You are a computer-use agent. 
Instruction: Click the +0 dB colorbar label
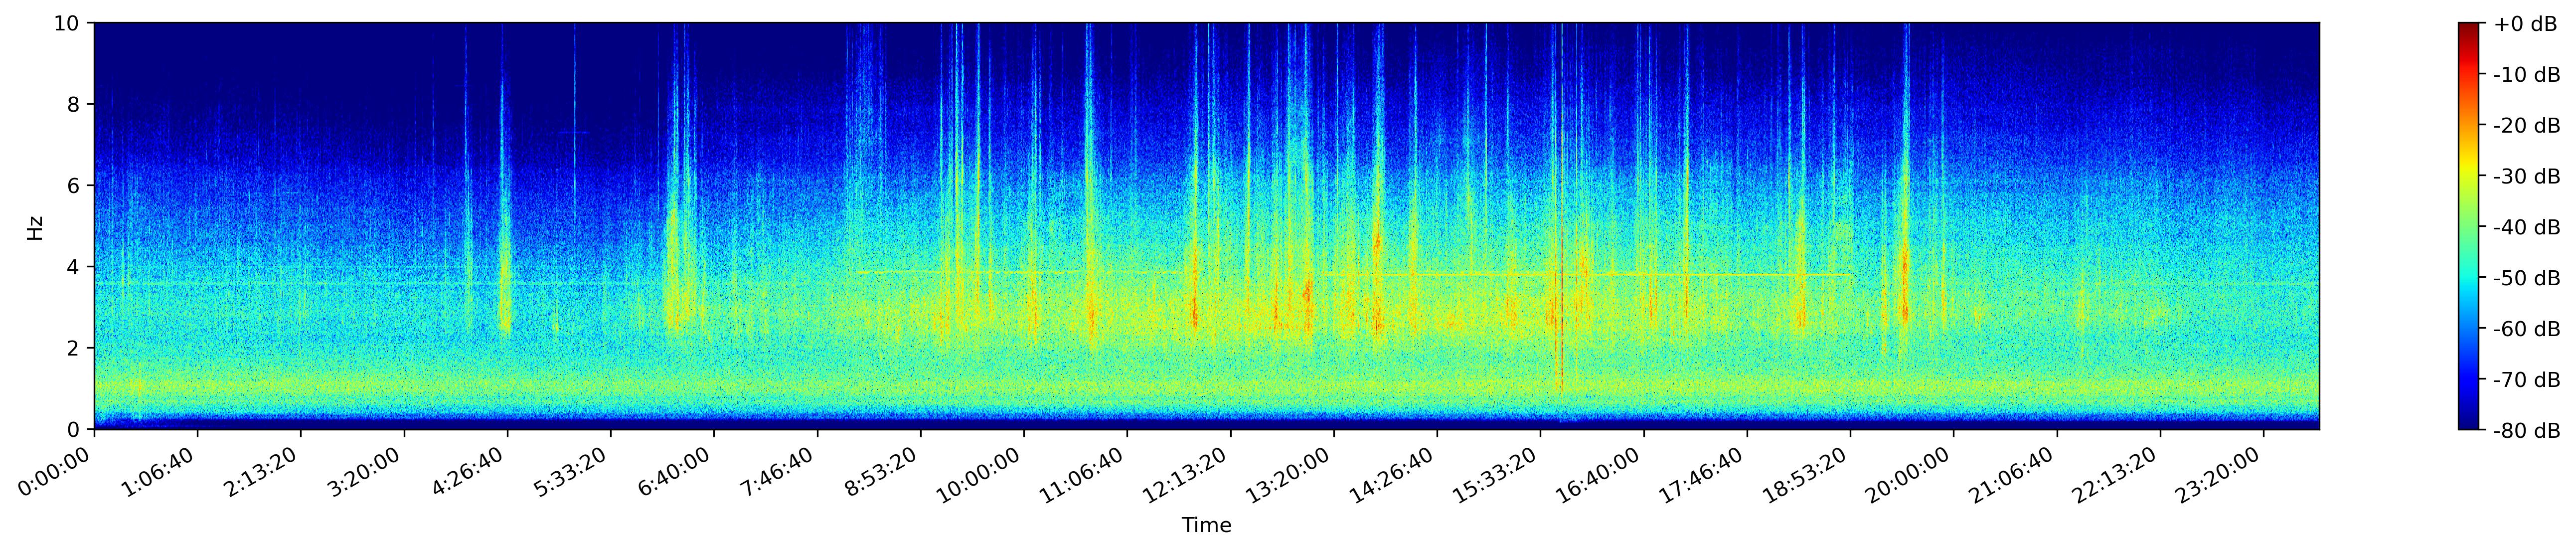(x=2524, y=24)
